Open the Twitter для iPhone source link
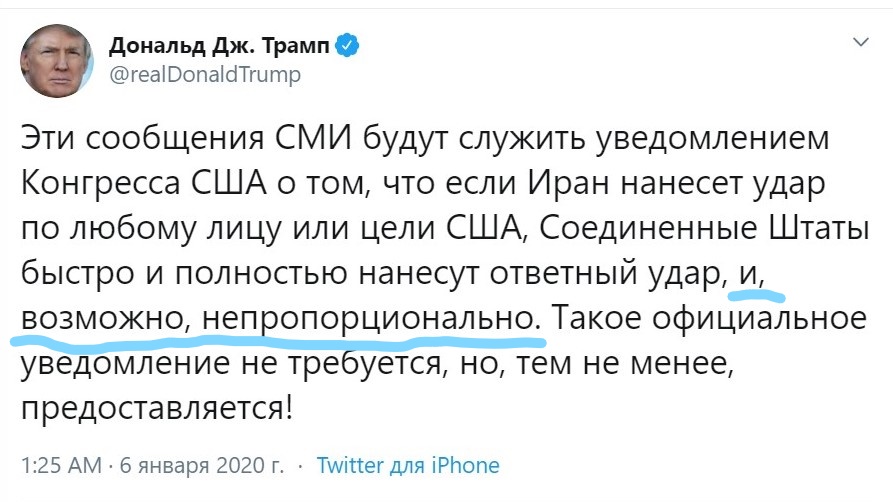This screenshot has width=893, height=502. 407,465
